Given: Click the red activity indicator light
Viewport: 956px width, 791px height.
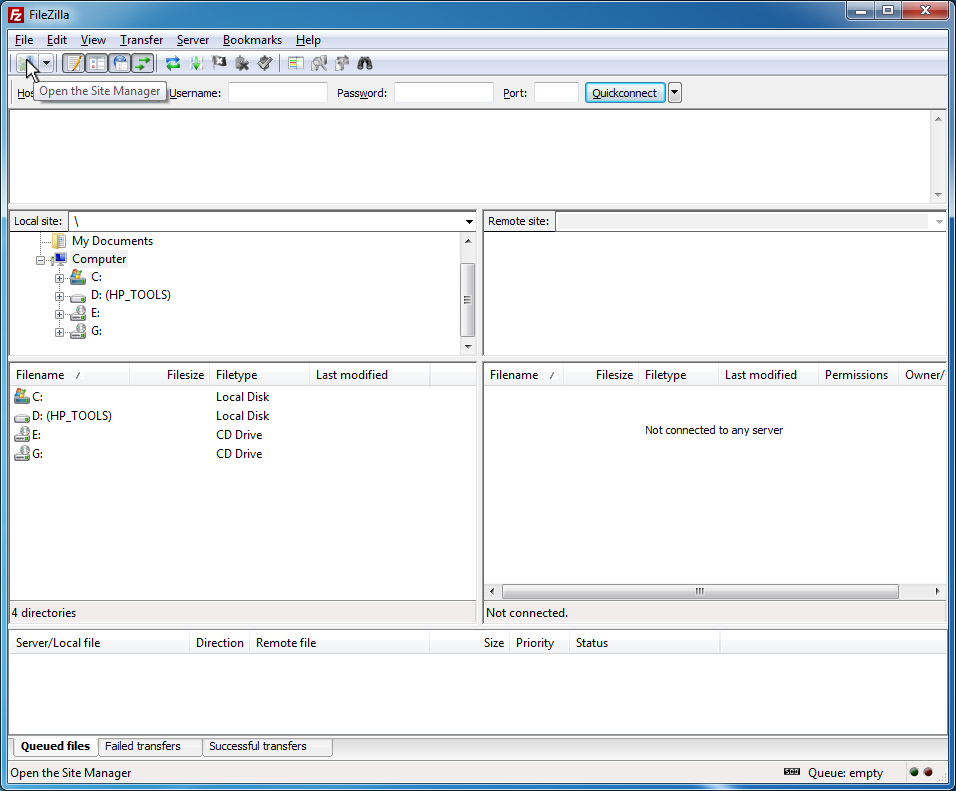Looking at the screenshot, I should 928,772.
